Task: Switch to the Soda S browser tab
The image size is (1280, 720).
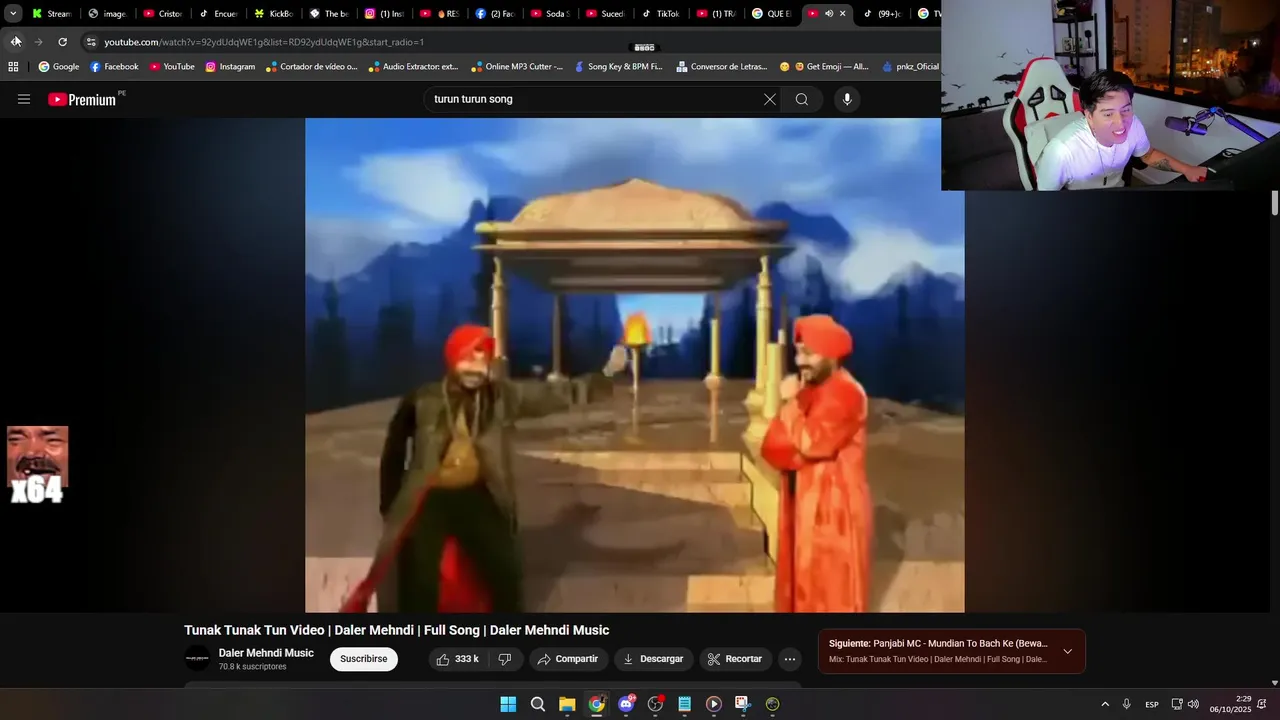Action: (x=549, y=14)
